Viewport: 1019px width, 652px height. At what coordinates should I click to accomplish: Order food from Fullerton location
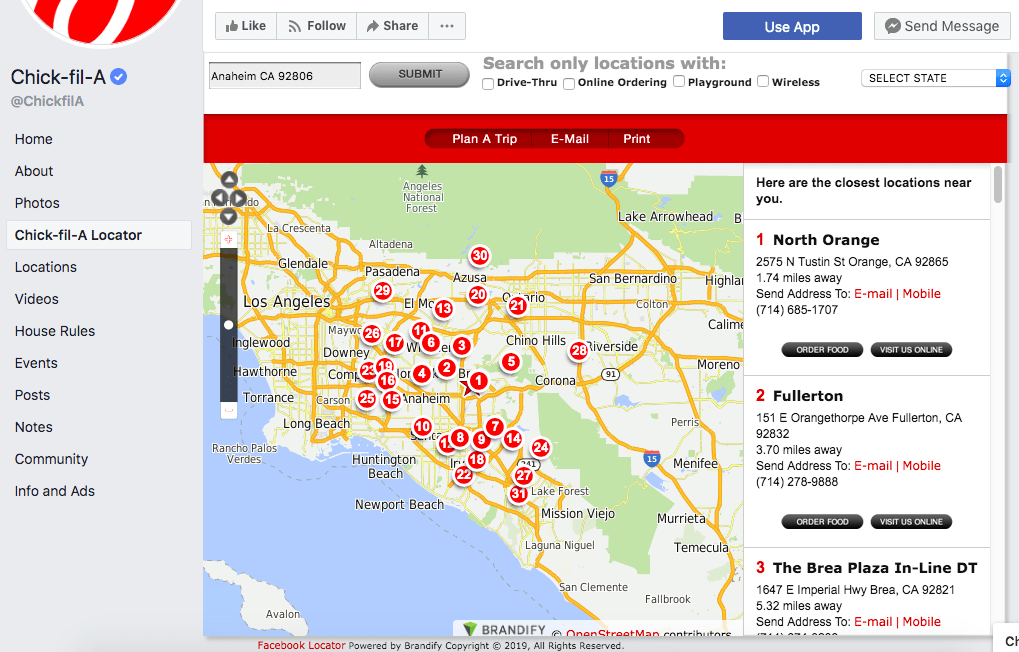pos(822,521)
